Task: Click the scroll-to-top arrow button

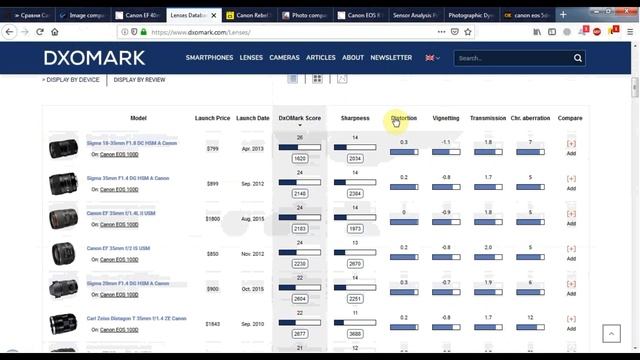Action: point(611,333)
